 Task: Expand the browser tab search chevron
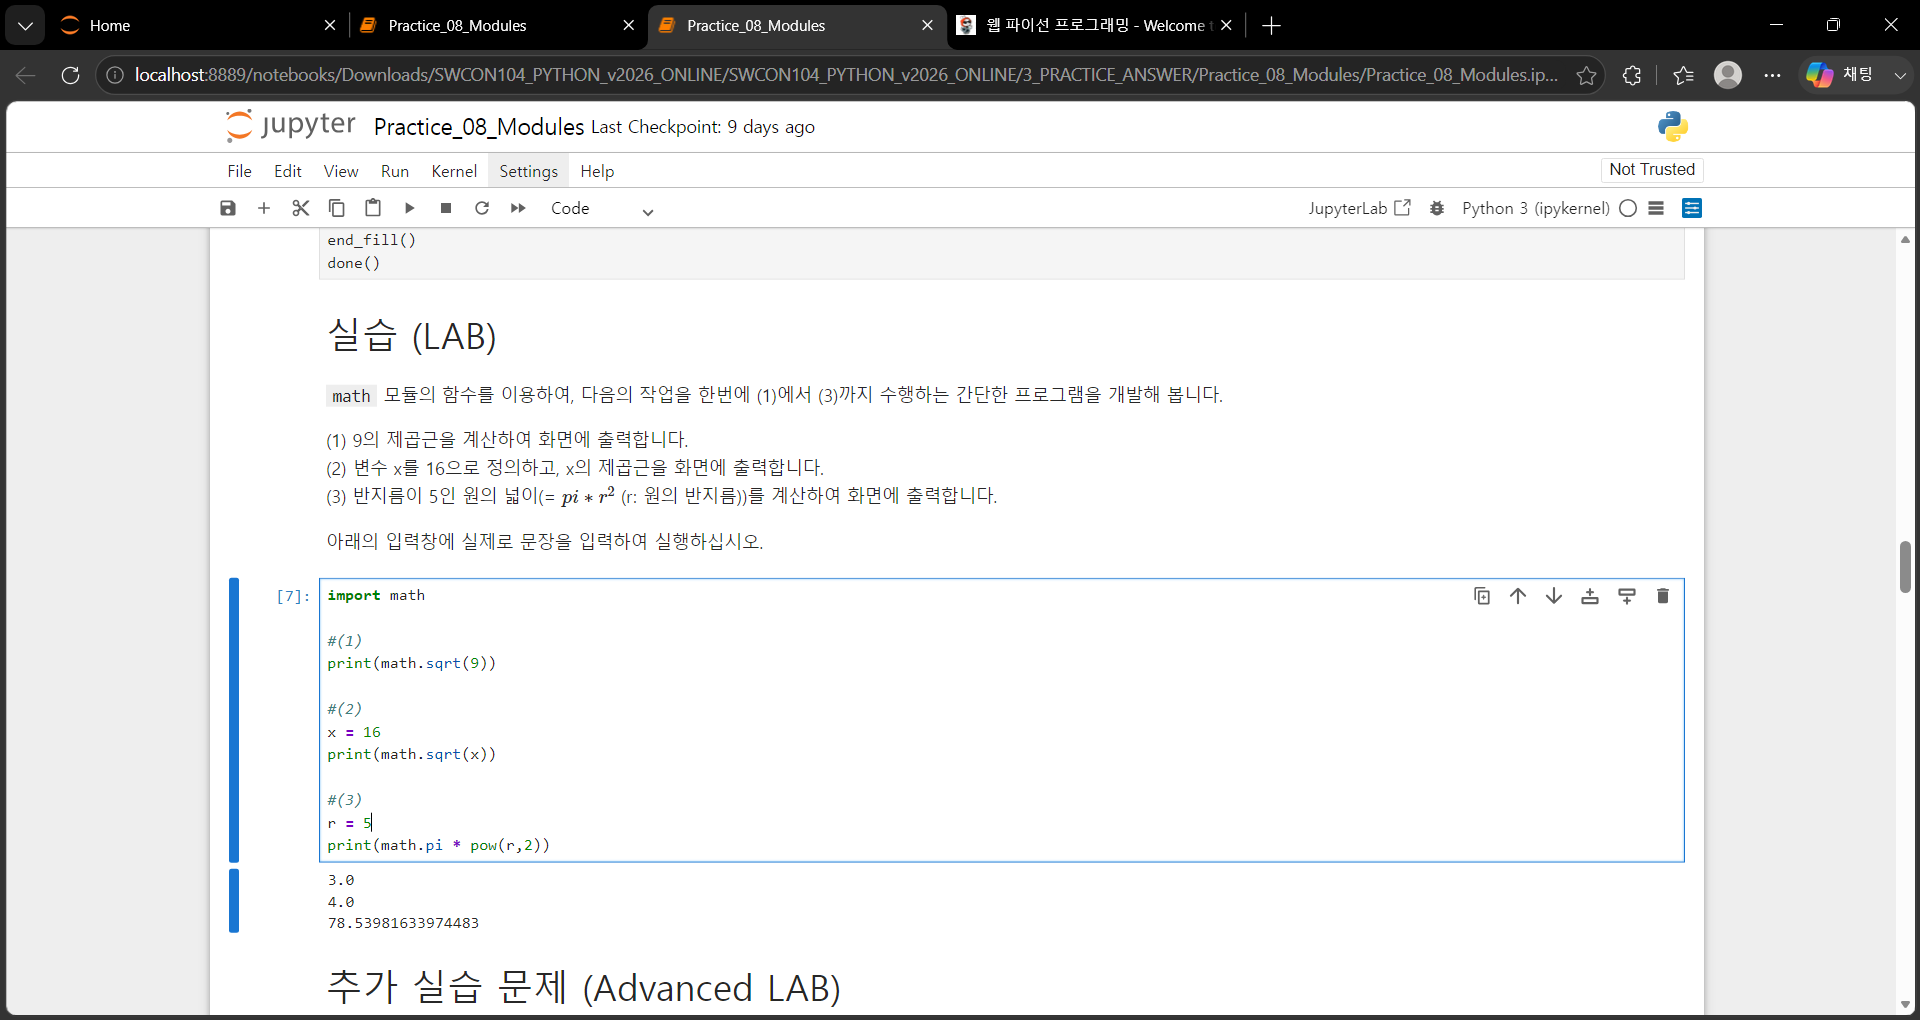pyautogui.click(x=25, y=26)
